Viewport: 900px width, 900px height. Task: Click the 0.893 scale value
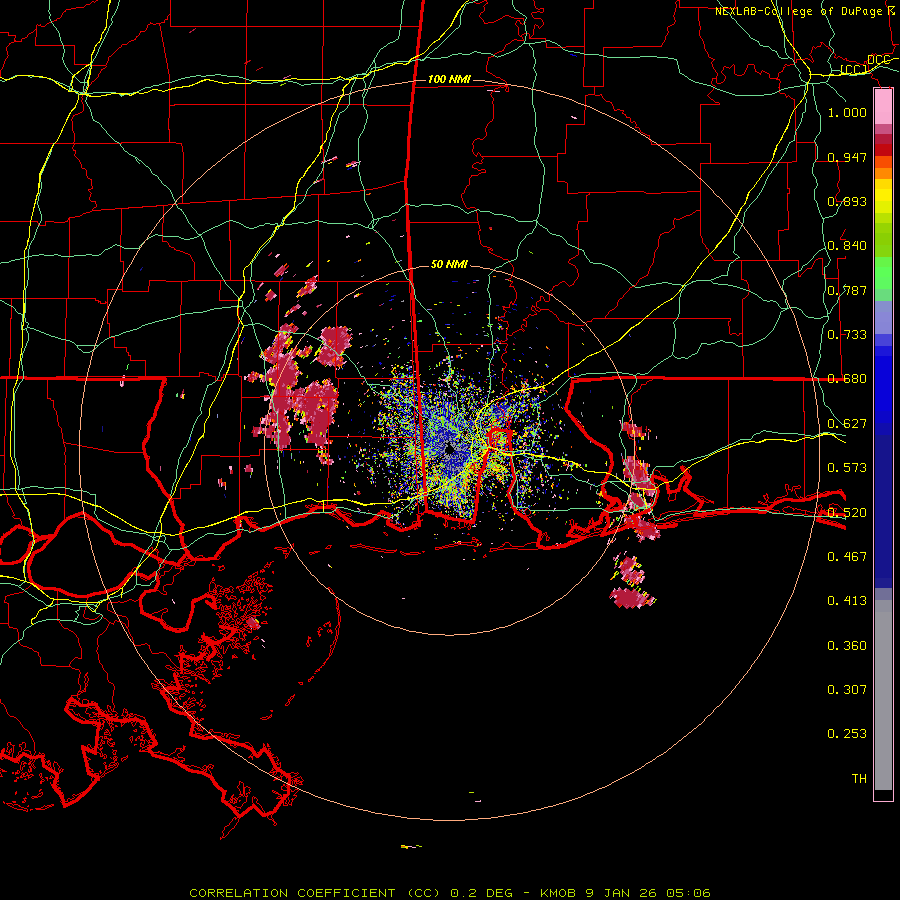(847, 201)
